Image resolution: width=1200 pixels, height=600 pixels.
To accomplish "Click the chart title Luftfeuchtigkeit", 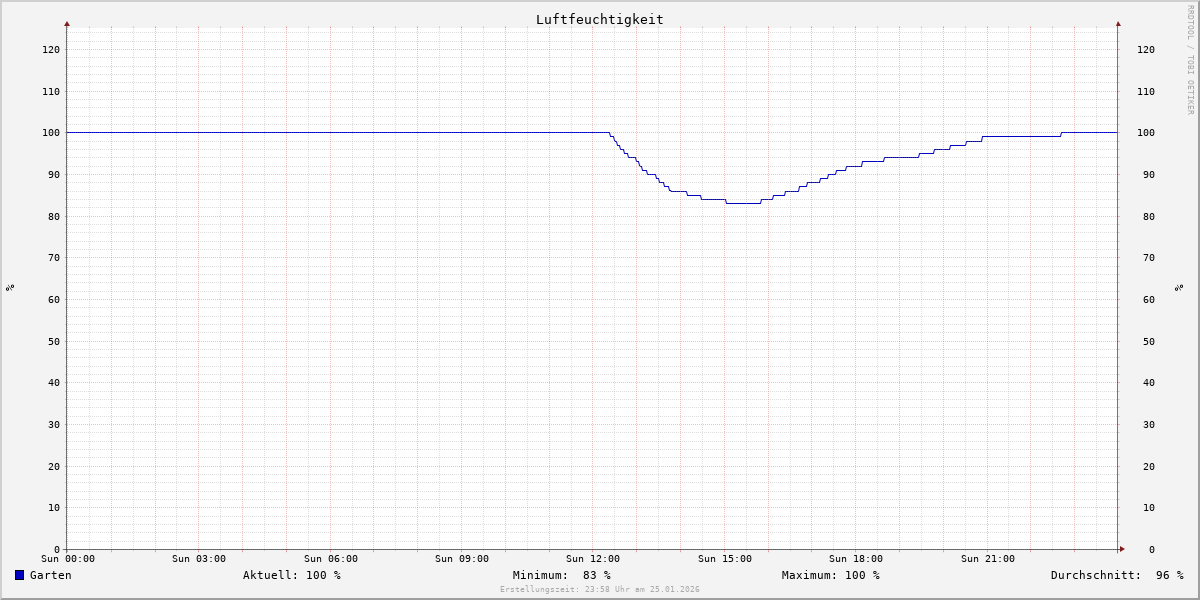I will 600,19.
